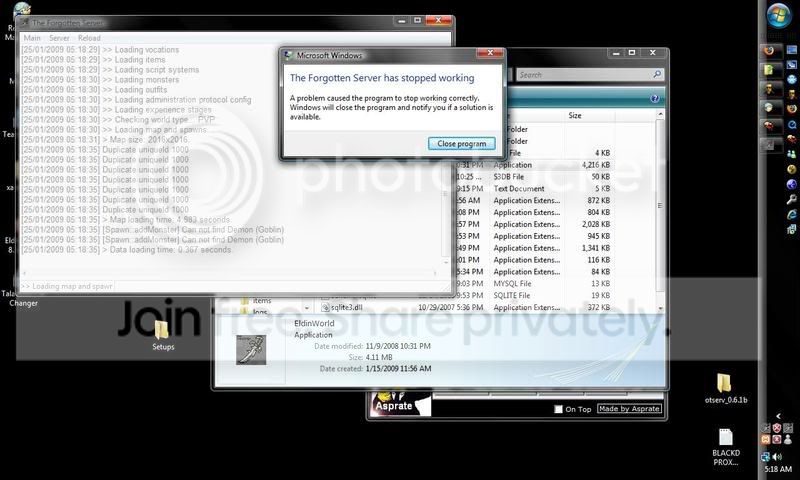Select the SQLITE File 19 KB row
Viewport: 800px width, 480px height.
pos(533,295)
